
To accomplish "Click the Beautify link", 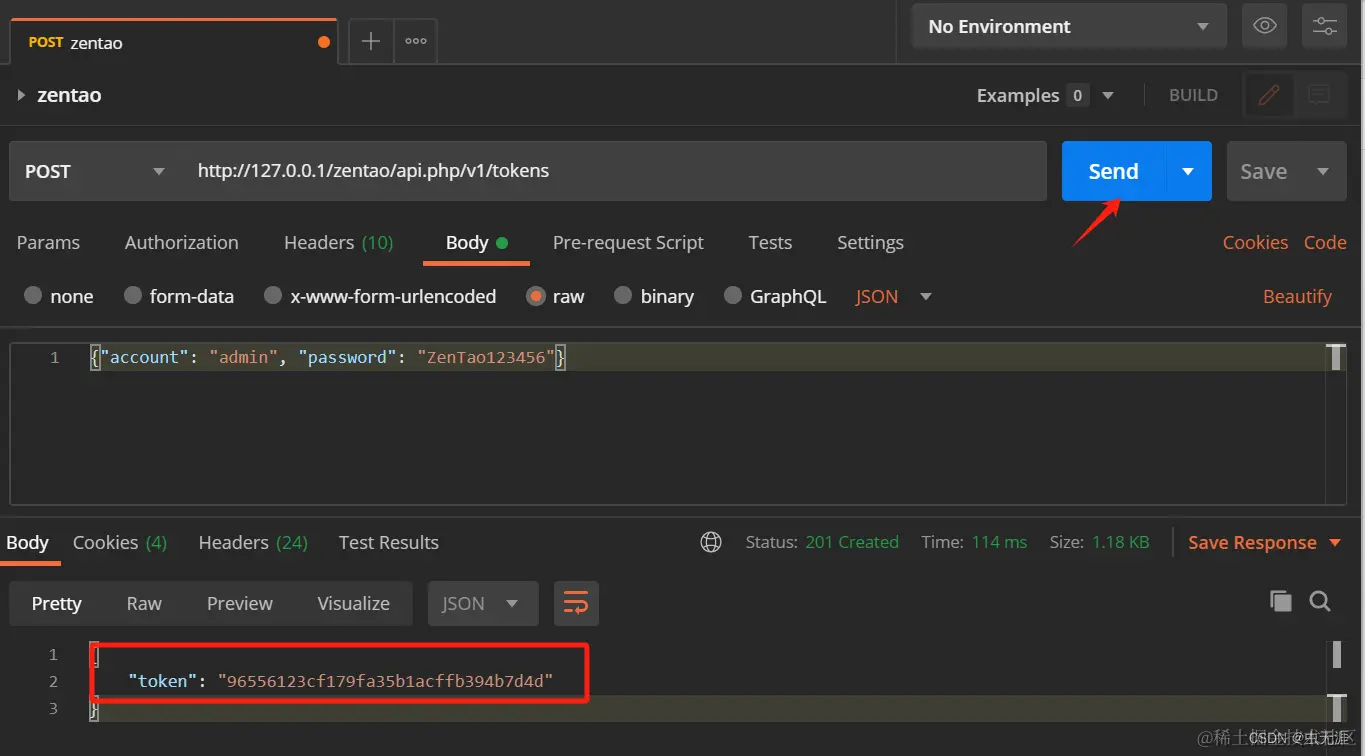I will (x=1297, y=296).
